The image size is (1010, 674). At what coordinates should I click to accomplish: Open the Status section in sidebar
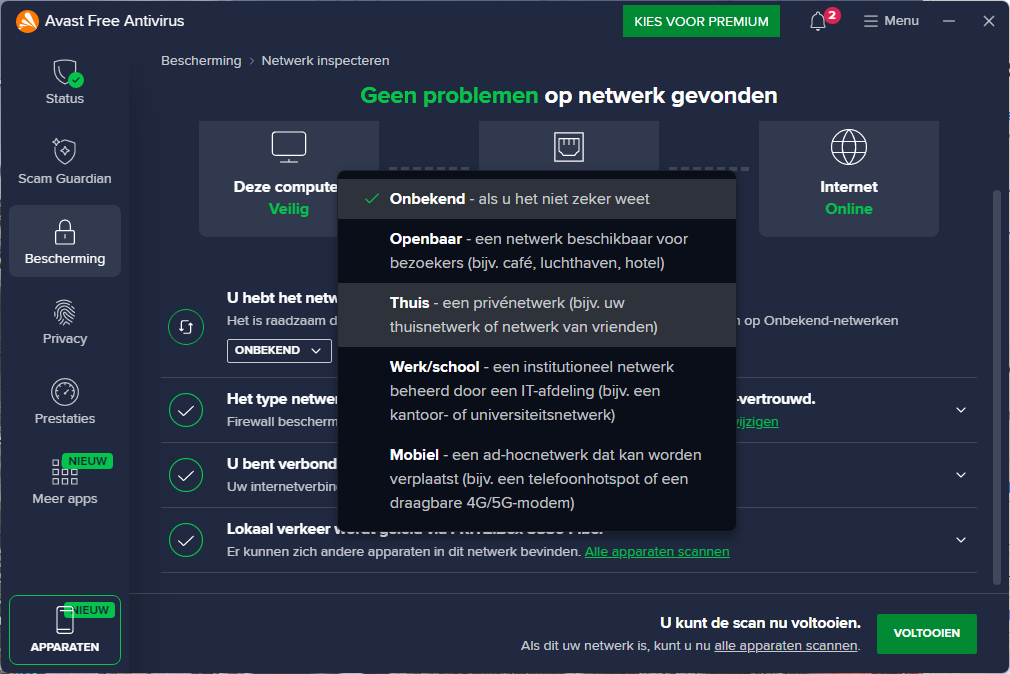[64, 82]
